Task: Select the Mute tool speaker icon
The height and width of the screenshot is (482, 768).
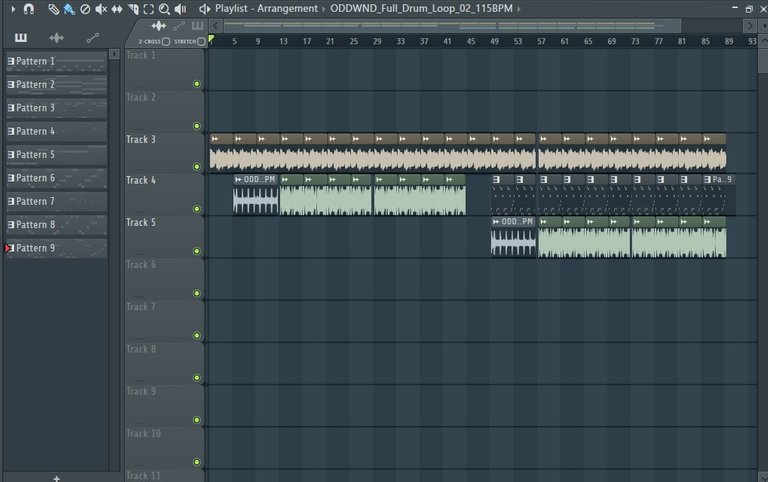Action: (101, 9)
